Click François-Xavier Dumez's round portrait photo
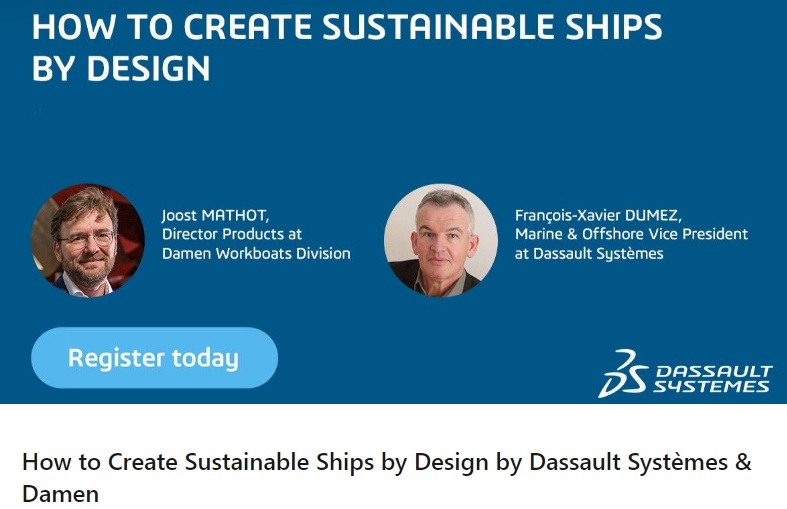The width and height of the screenshot is (787, 509). point(440,240)
